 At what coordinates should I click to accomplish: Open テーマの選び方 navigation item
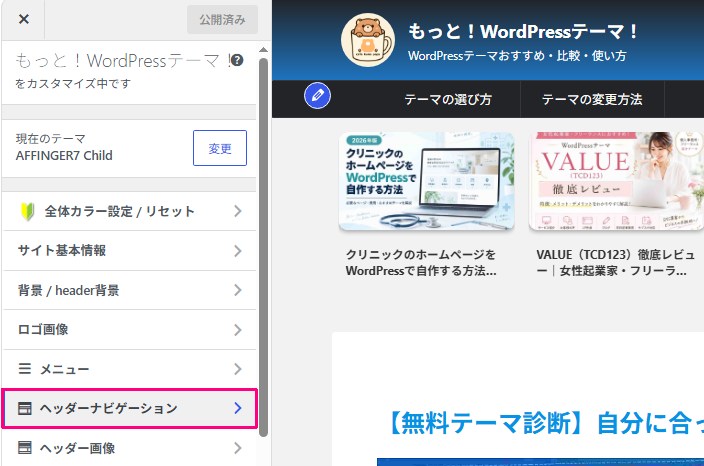448,99
